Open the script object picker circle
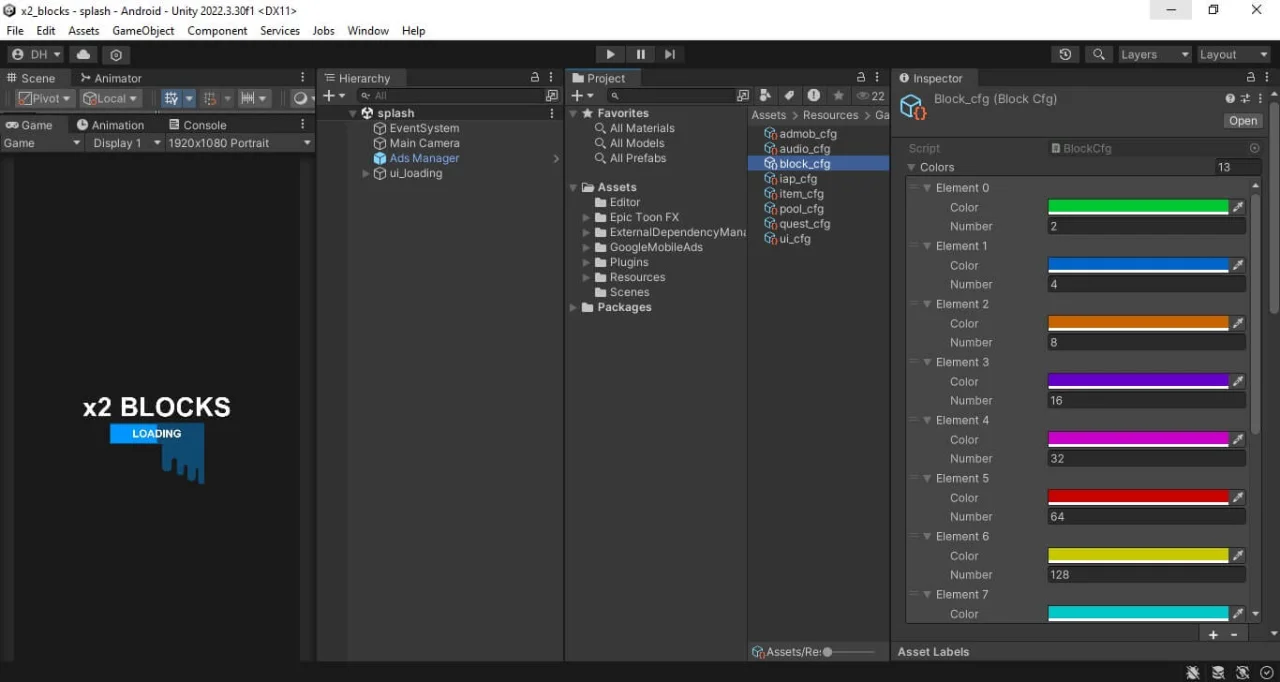The image size is (1280, 682). pyautogui.click(x=1255, y=148)
